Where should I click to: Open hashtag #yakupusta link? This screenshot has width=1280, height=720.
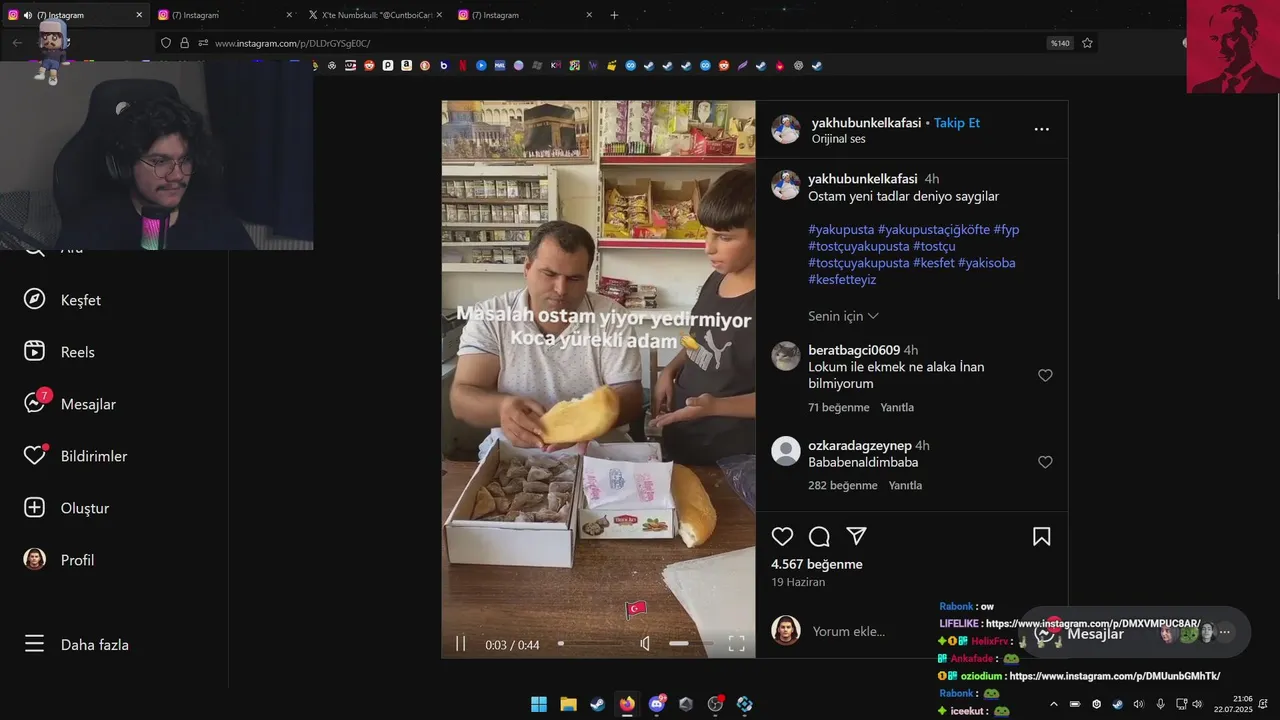coord(841,230)
